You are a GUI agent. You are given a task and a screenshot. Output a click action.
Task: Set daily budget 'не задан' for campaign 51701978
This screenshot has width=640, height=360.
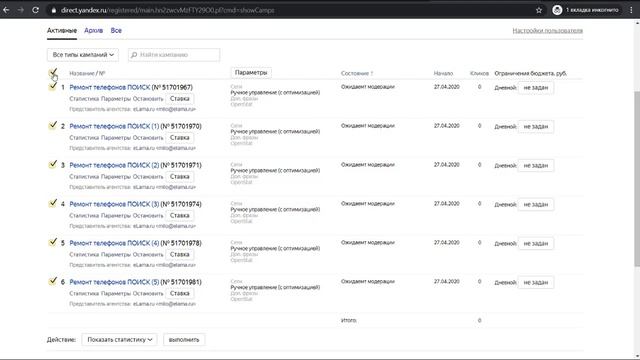(536, 243)
